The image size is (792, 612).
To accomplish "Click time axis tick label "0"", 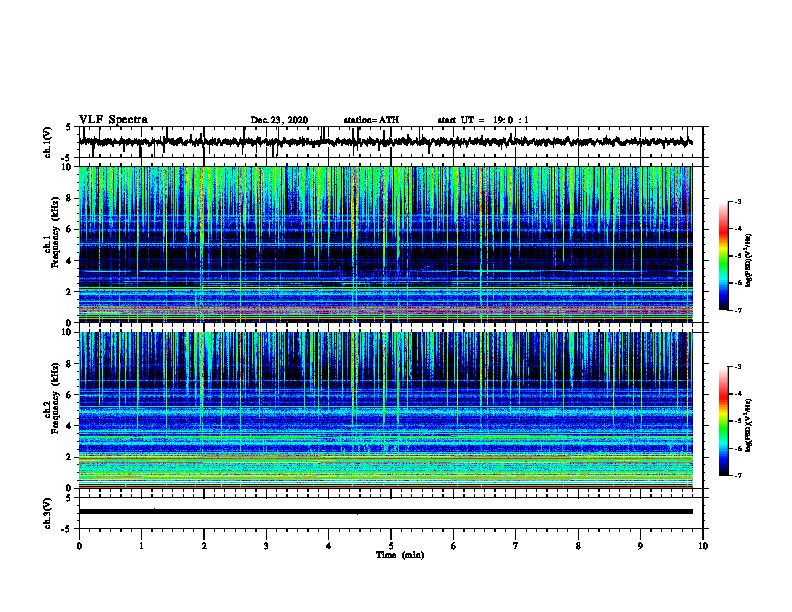I will (x=79, y=546).
